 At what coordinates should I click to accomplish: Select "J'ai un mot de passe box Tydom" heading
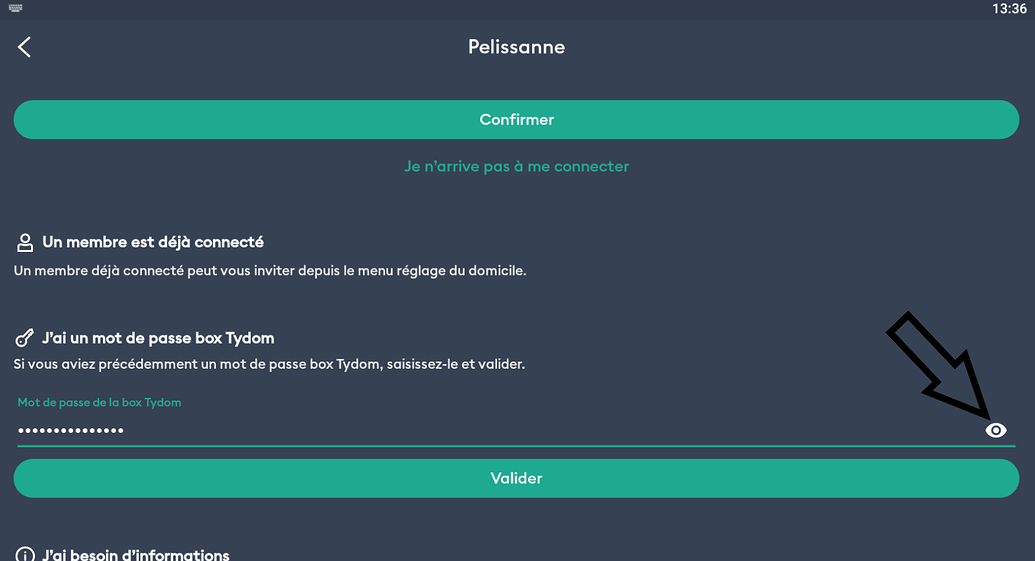point(158,338)
